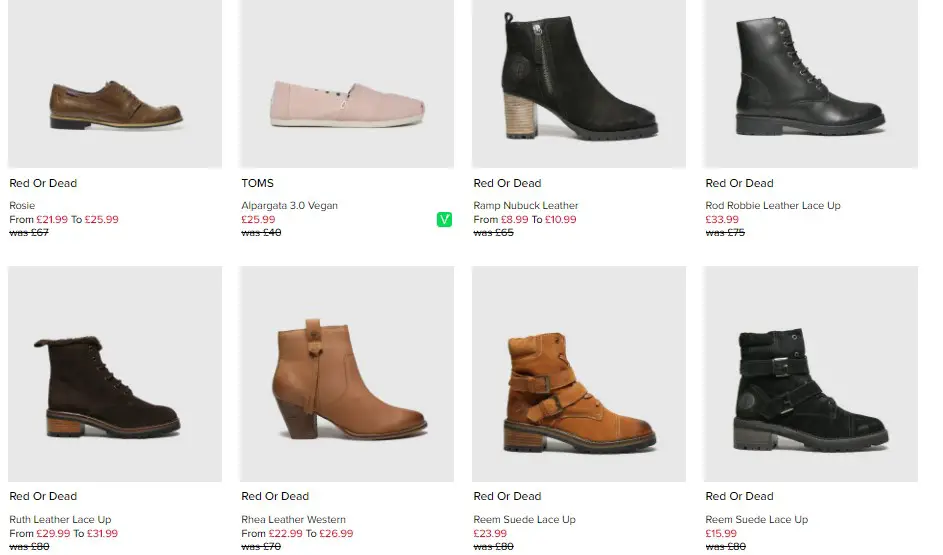This screenshot has height=555, width=943.
Task: View the tan Reem Suede buckle boot image
Action: [579, 374]
